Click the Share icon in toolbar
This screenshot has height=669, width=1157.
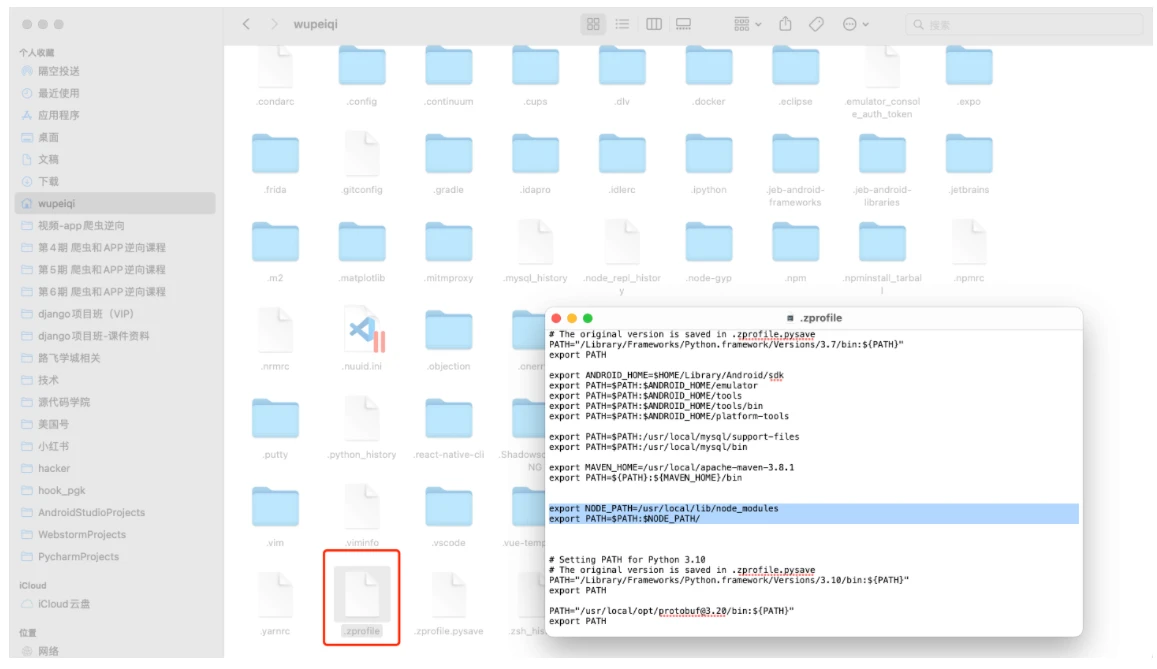pyautogui.click(x=785, y=24)
